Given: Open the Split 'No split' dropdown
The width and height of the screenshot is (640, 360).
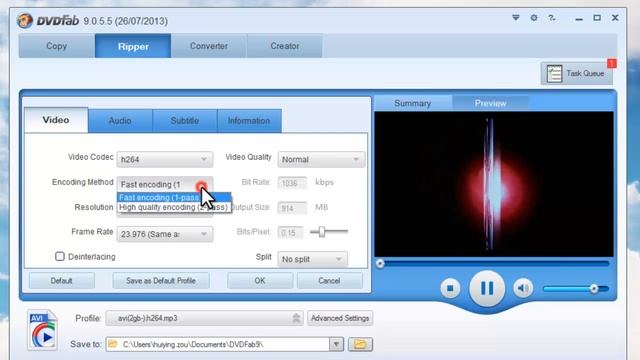Looking at the screenshot, I should tap(312, 259).
